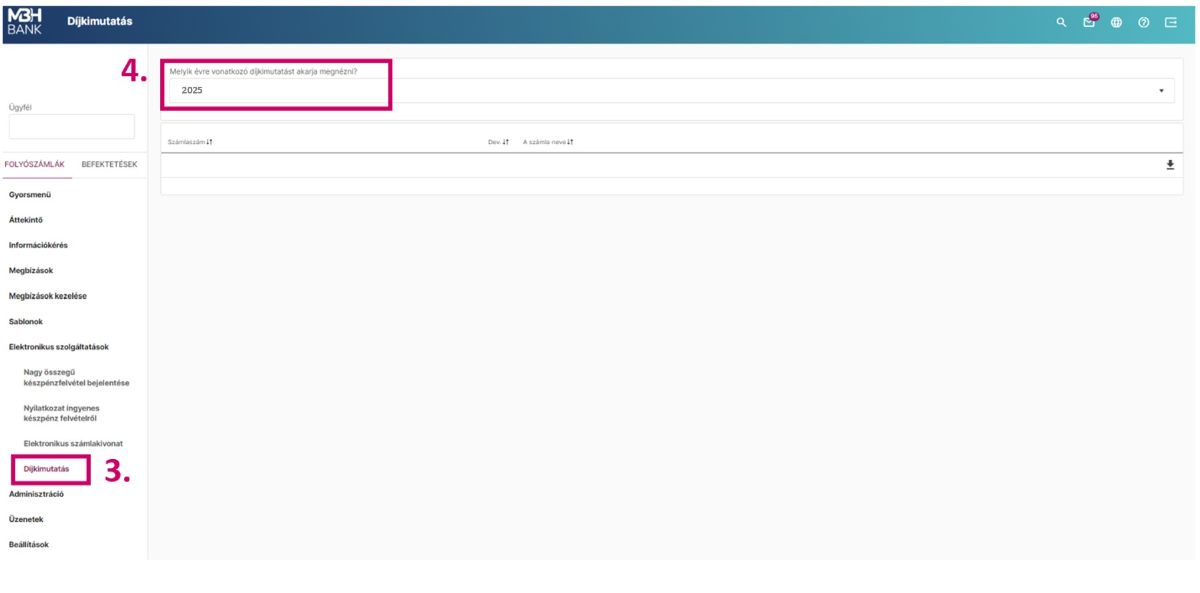Open Áttekintő menu item
This screenshot has width=1200, height=593.
(x=26, y=220)
